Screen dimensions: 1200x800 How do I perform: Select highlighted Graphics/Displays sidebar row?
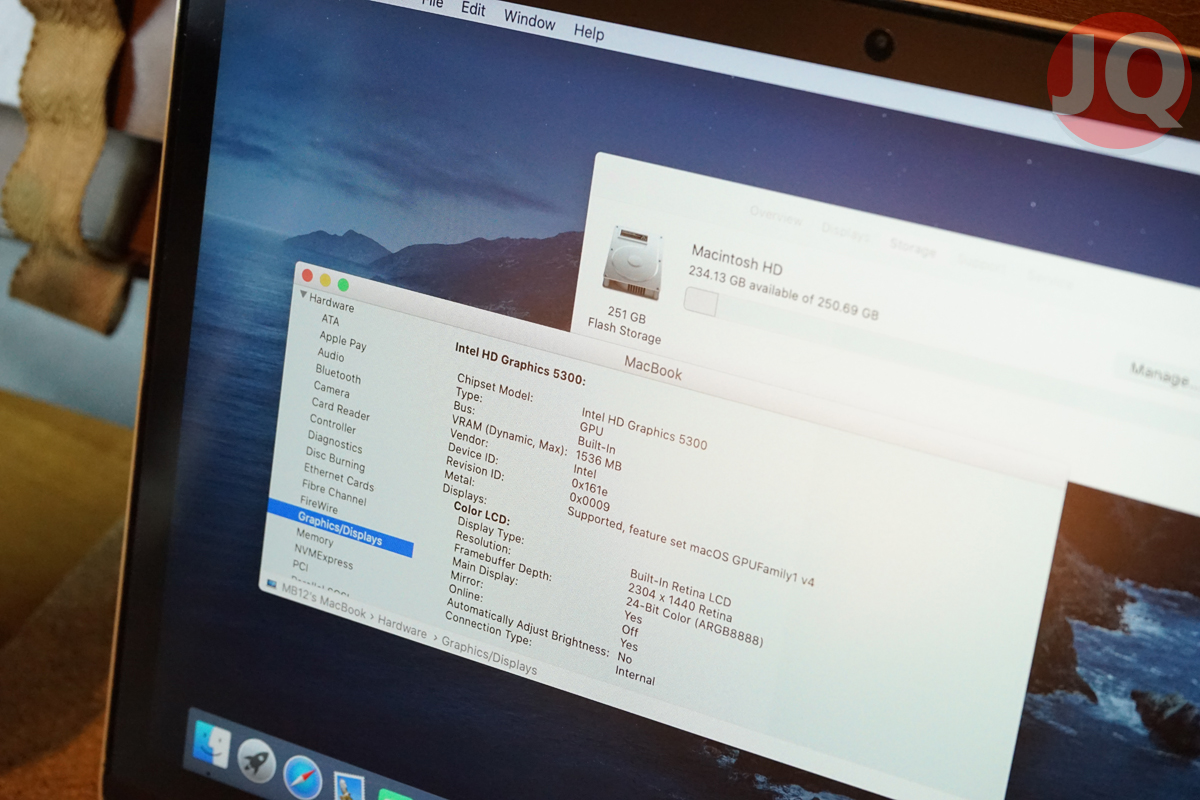pyautogui.click(x=340, y=530)
